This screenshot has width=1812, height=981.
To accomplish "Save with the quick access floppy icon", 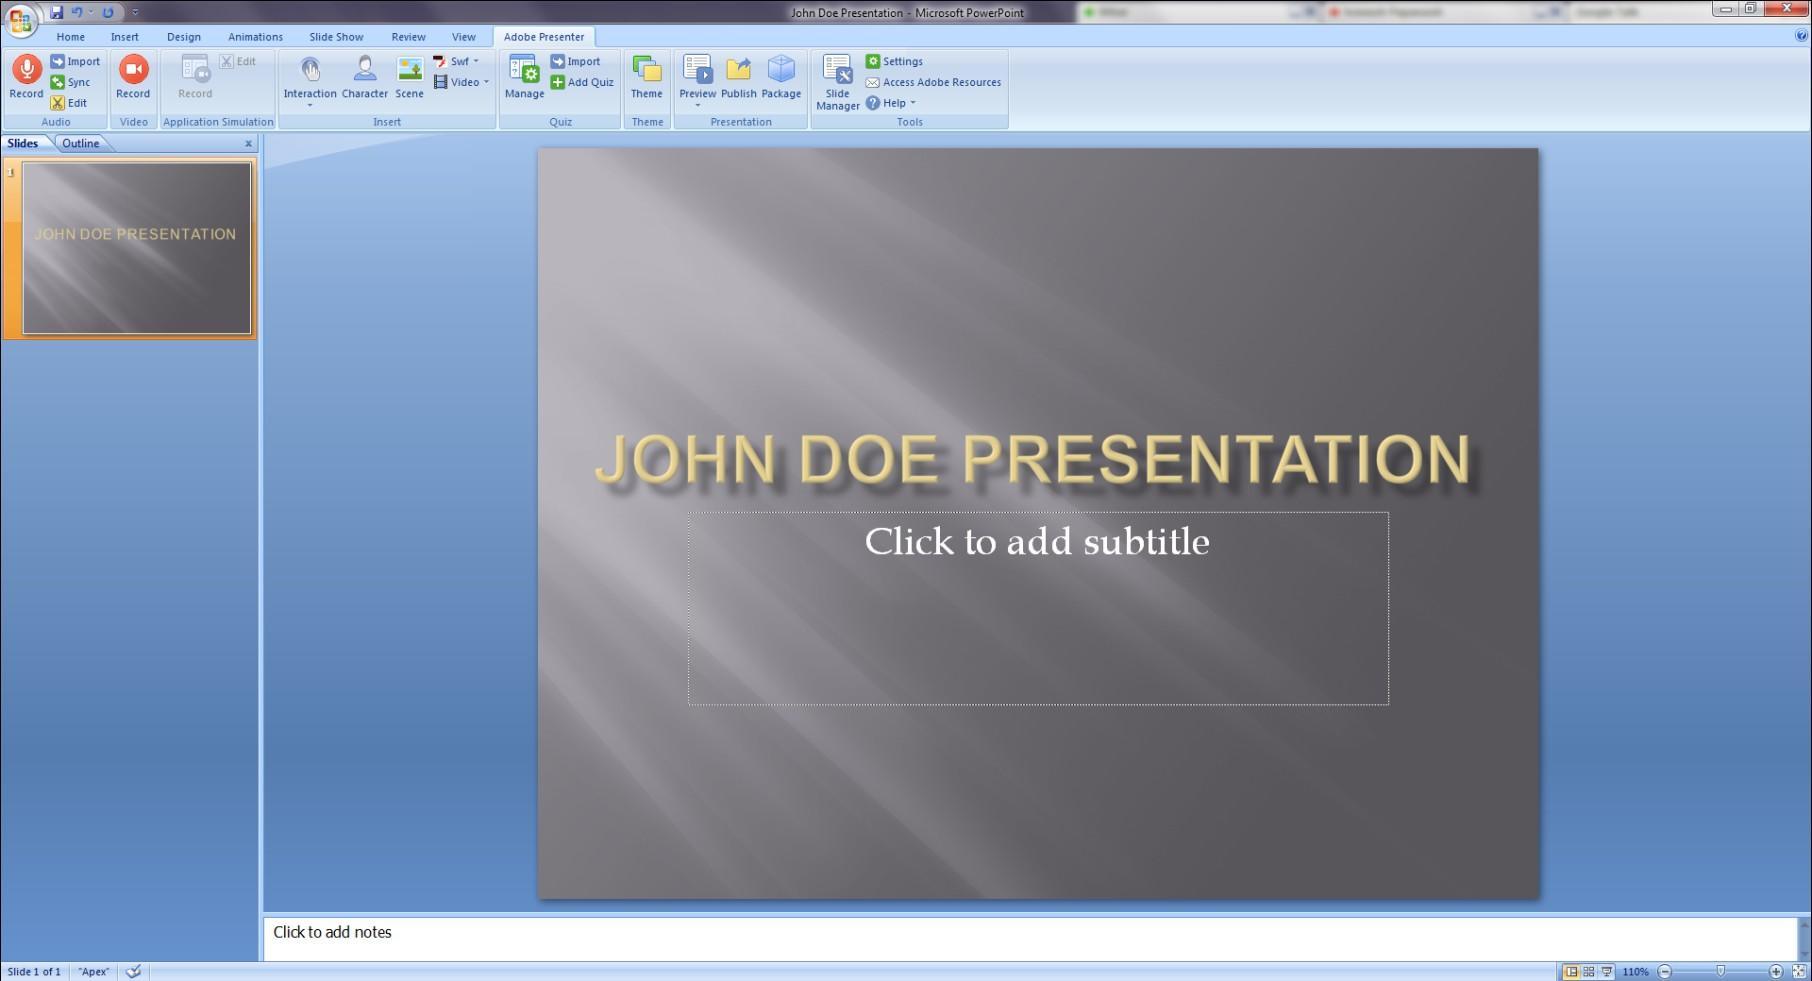I will click(56, 12).
